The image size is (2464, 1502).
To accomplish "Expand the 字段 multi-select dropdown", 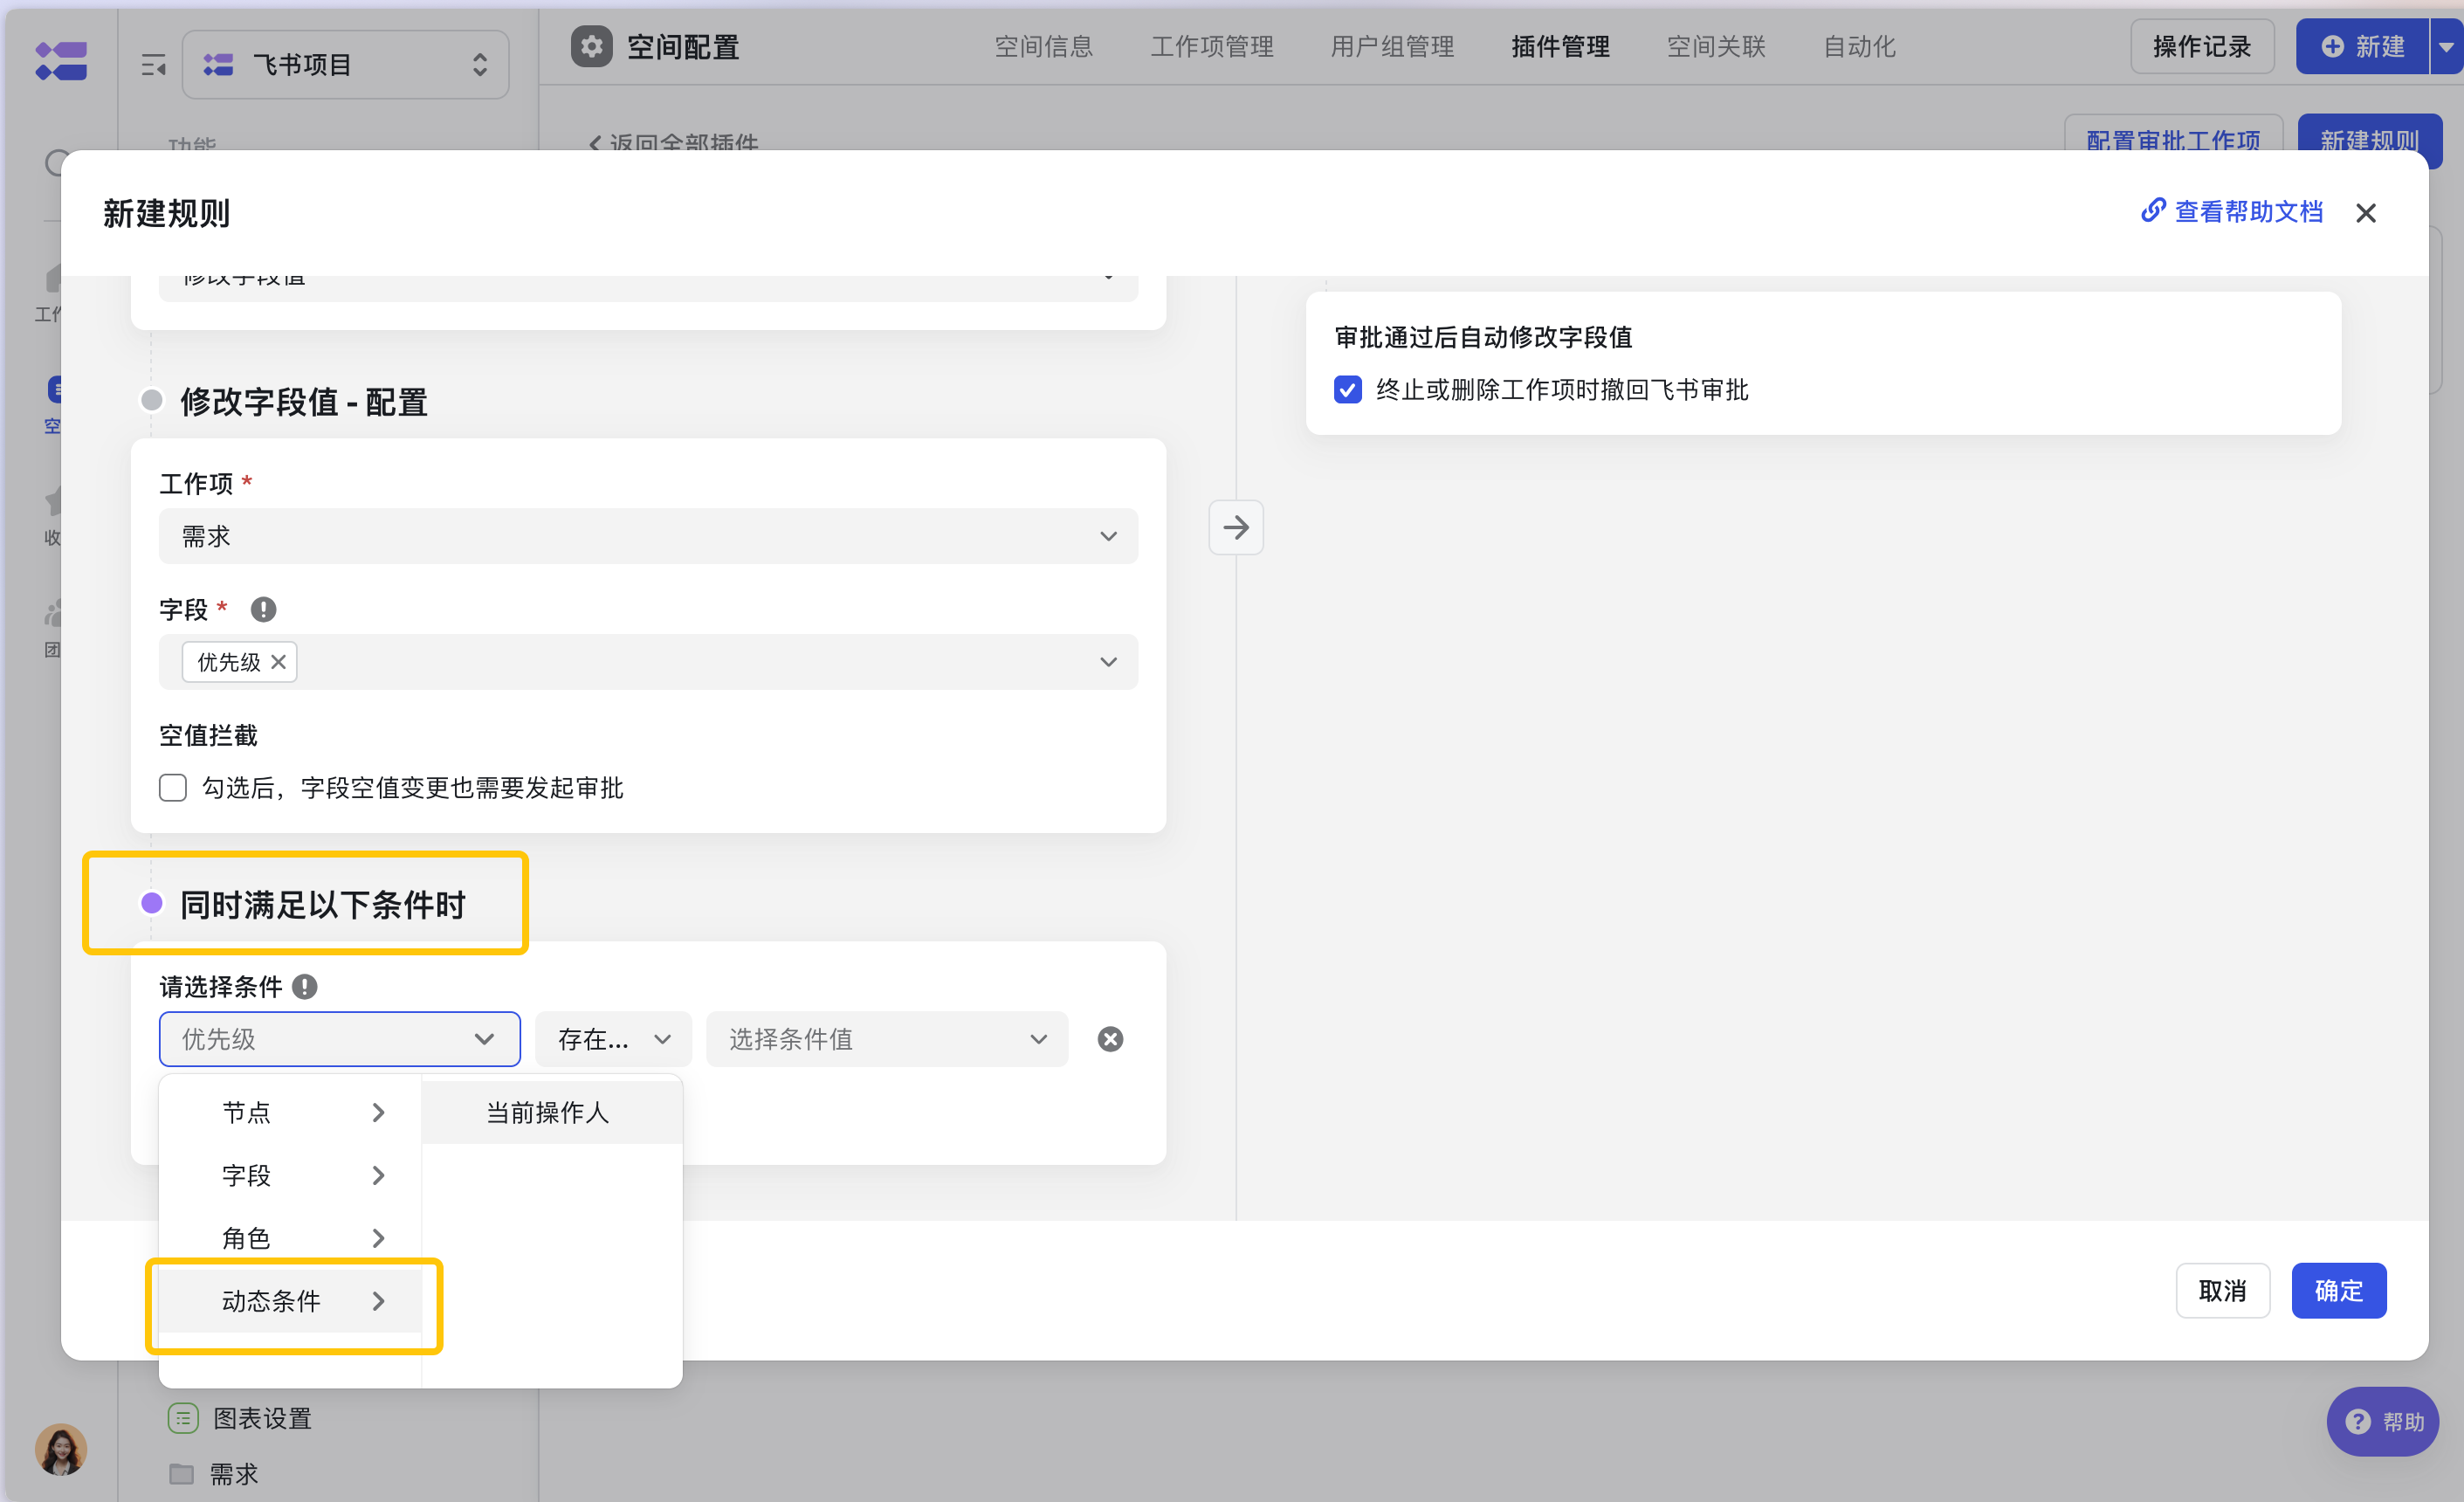I will (x=648, y=662).
